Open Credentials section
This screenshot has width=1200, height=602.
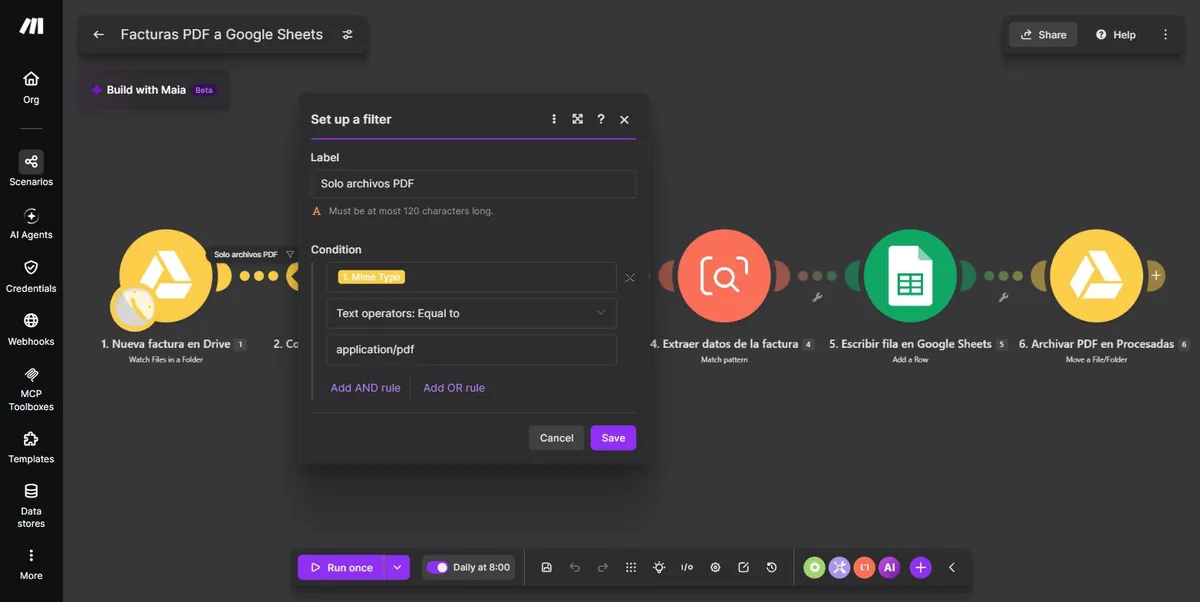pyautogui.click(x=31, y=276)
